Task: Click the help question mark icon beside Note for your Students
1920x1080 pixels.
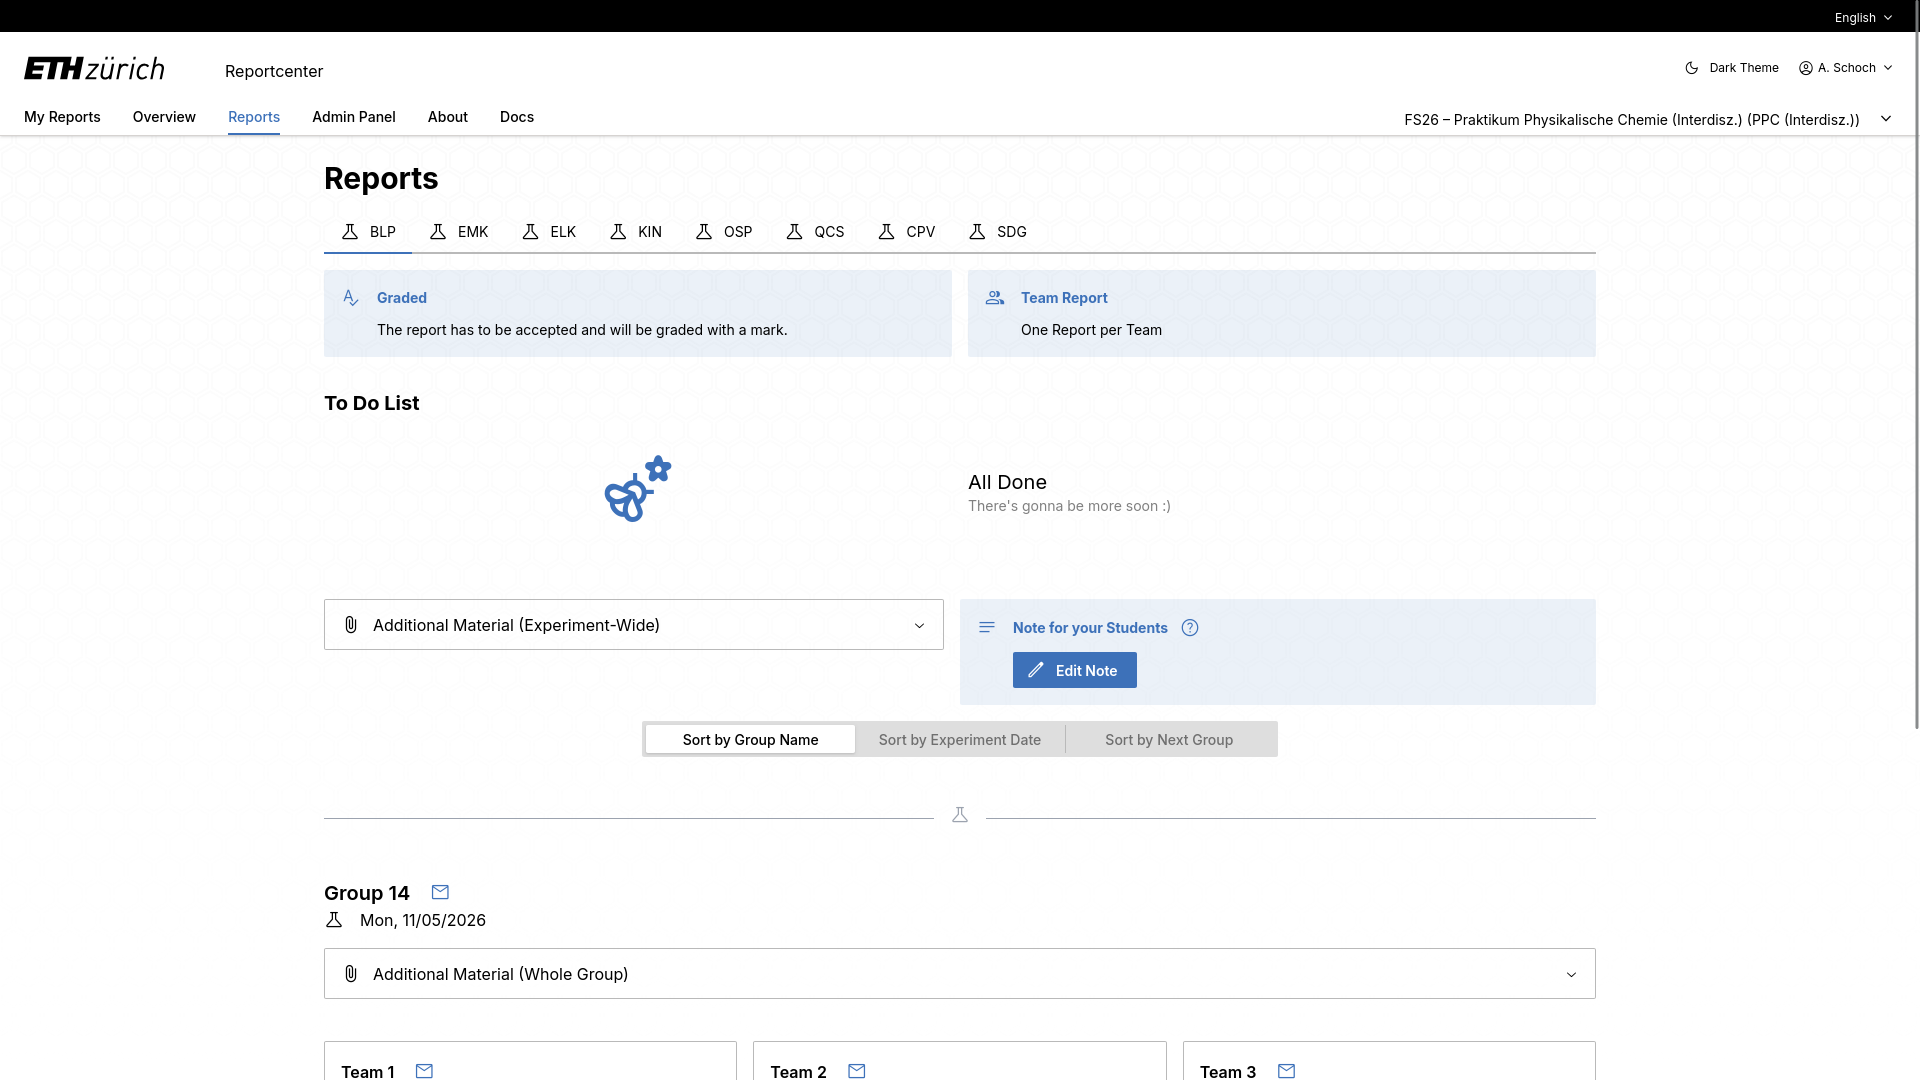Action: click(1190, 628)
